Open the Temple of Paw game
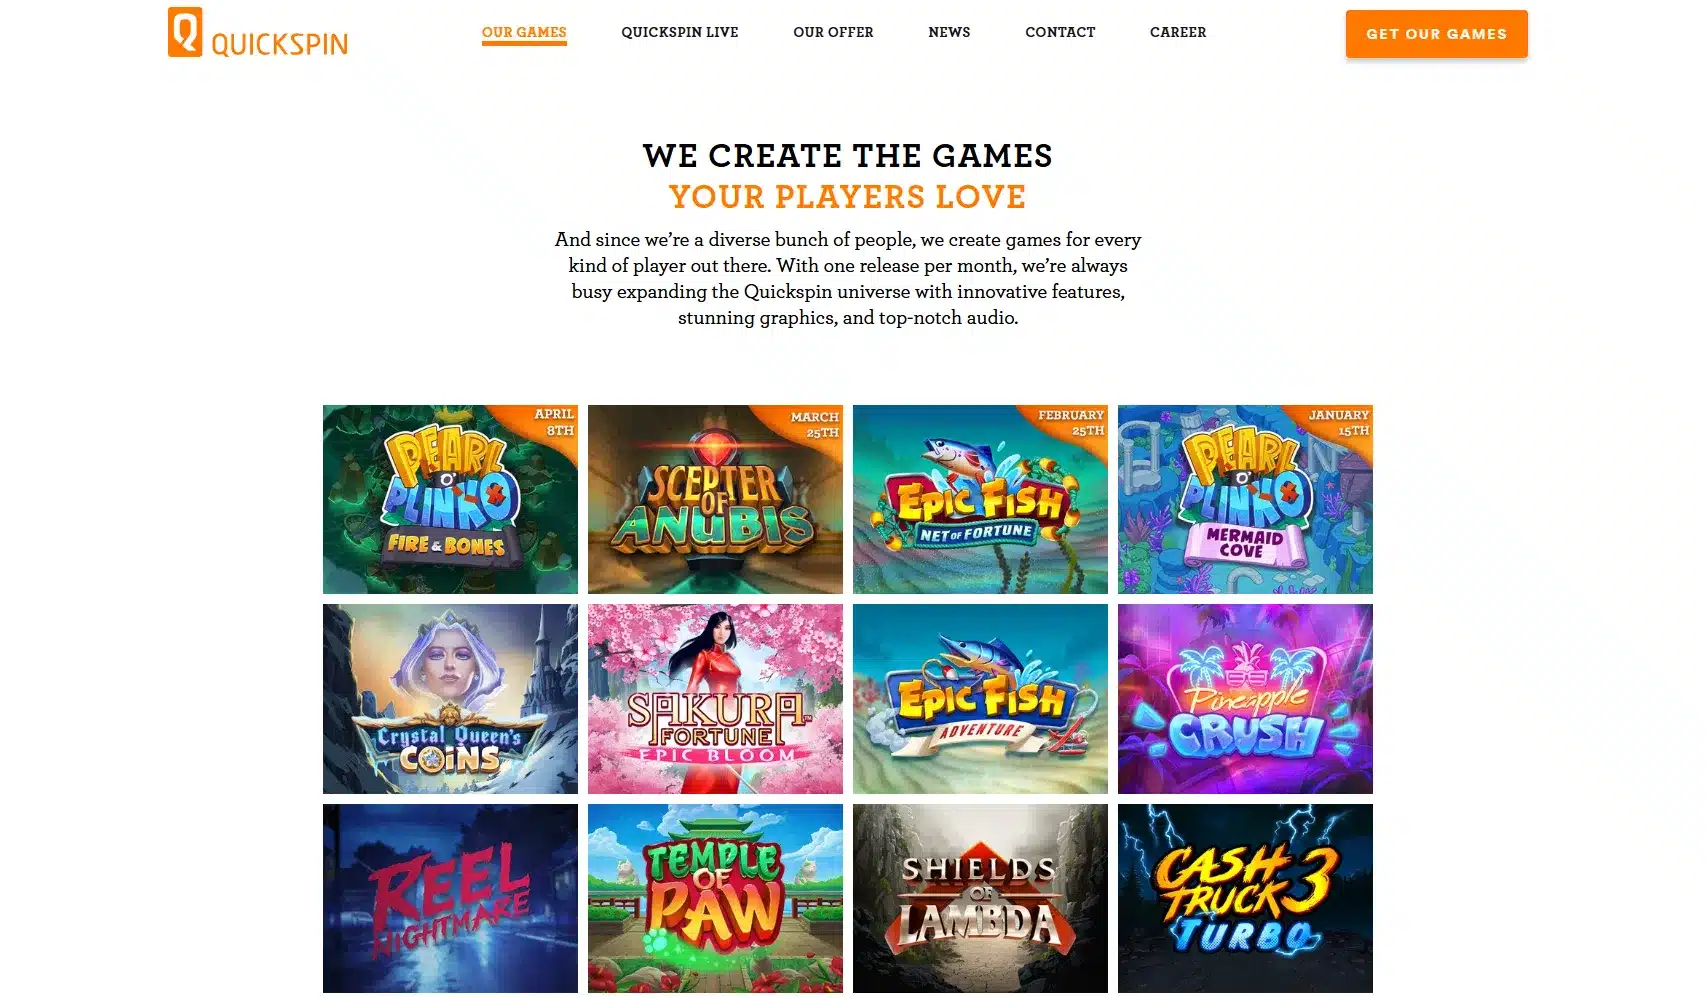 pos(715,898)
